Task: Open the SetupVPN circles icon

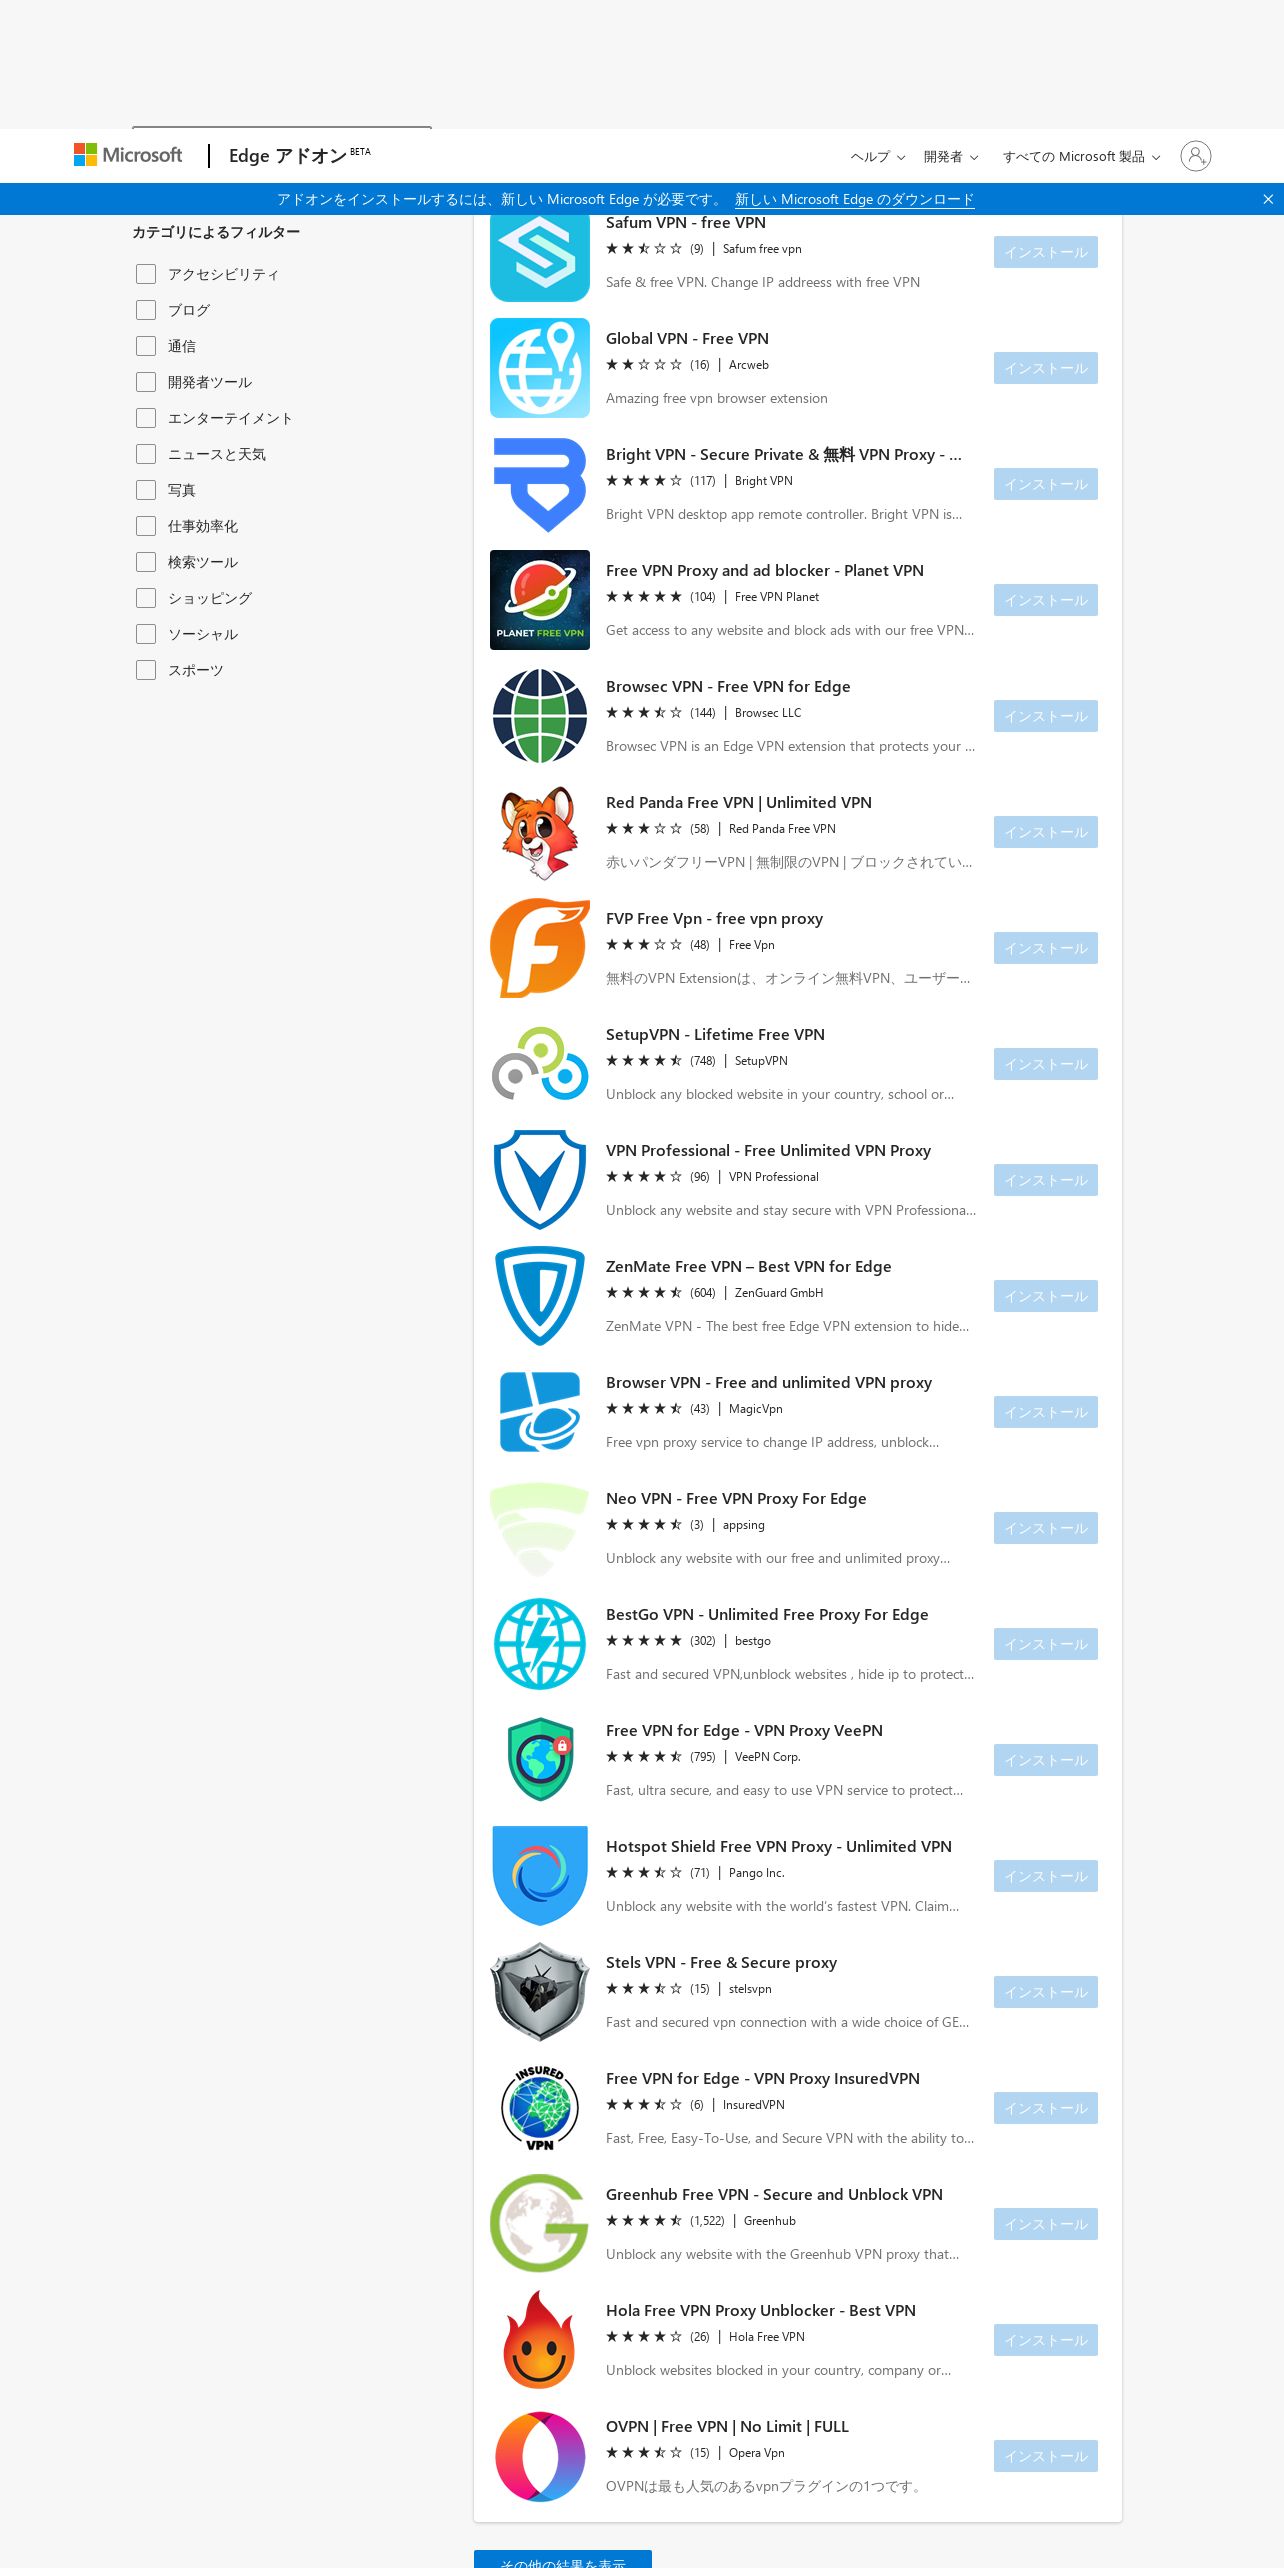Action: (x=540, y=1064)
